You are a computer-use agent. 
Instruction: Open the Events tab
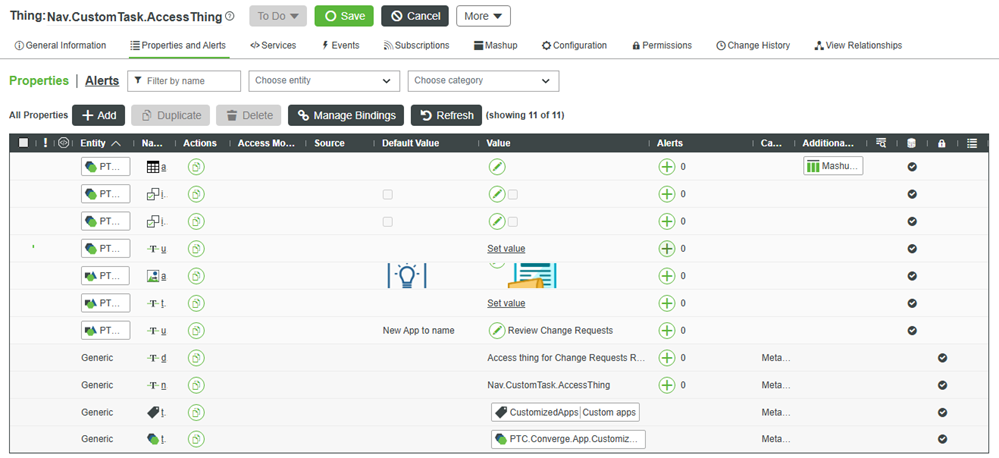[x=340, y=45]
